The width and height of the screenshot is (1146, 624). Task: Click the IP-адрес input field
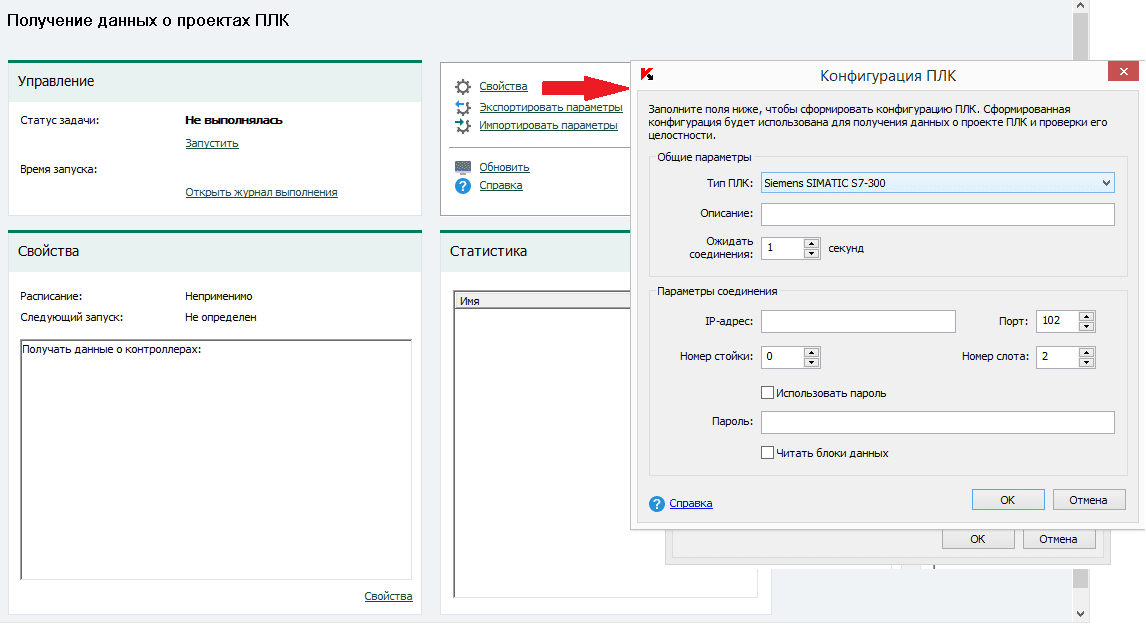(858, 321)
